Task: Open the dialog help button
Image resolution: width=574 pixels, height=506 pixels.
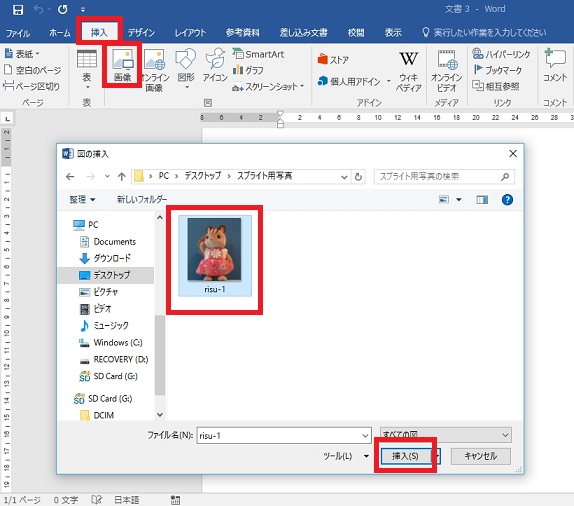Action: [x=507, y=200]
